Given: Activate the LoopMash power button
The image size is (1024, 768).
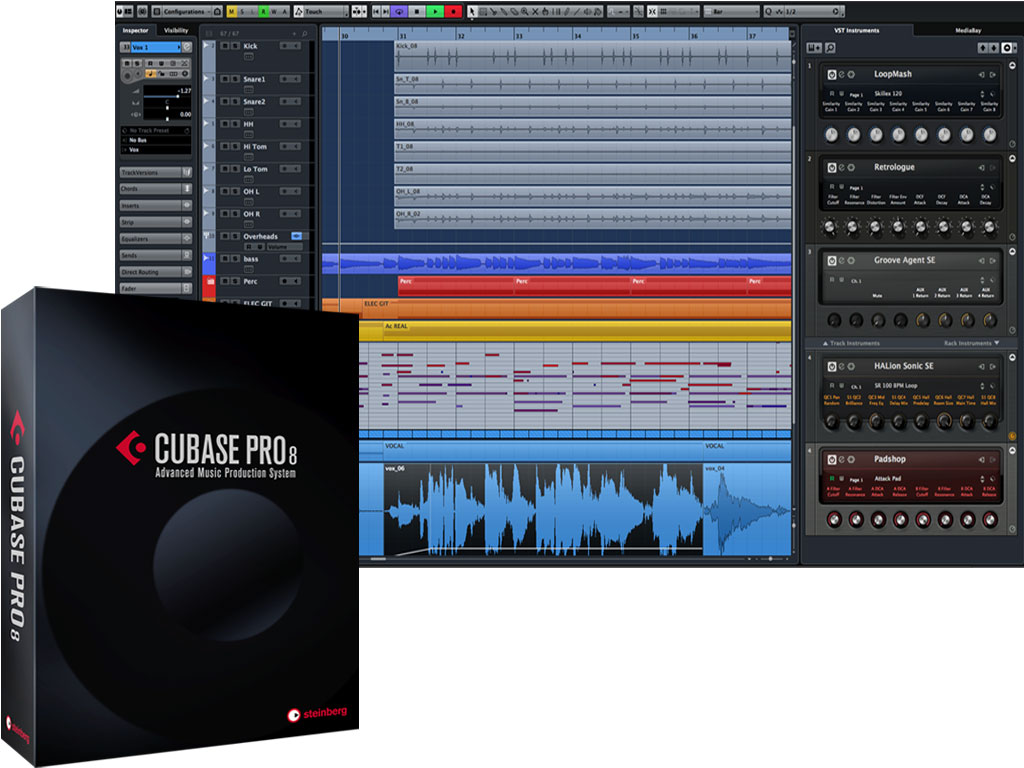Looking at the screenshot, I should [x=830, y=75].
